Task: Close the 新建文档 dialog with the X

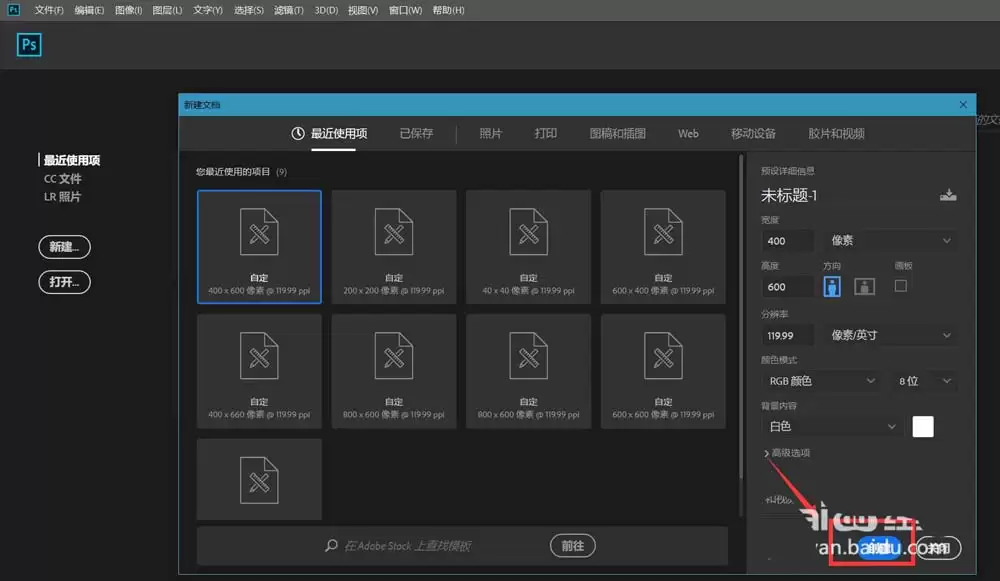Action: pos(963,105)
